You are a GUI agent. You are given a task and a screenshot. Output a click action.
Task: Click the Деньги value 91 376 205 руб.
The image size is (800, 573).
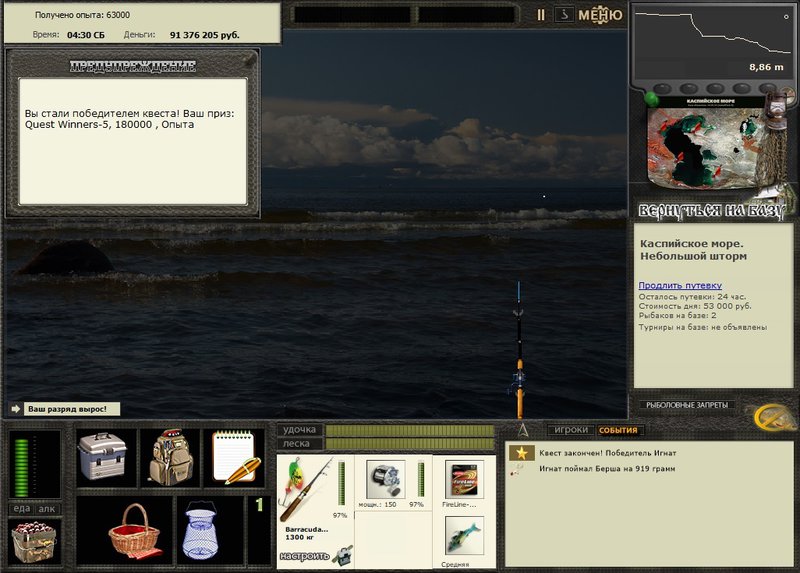tap(205, 35)
